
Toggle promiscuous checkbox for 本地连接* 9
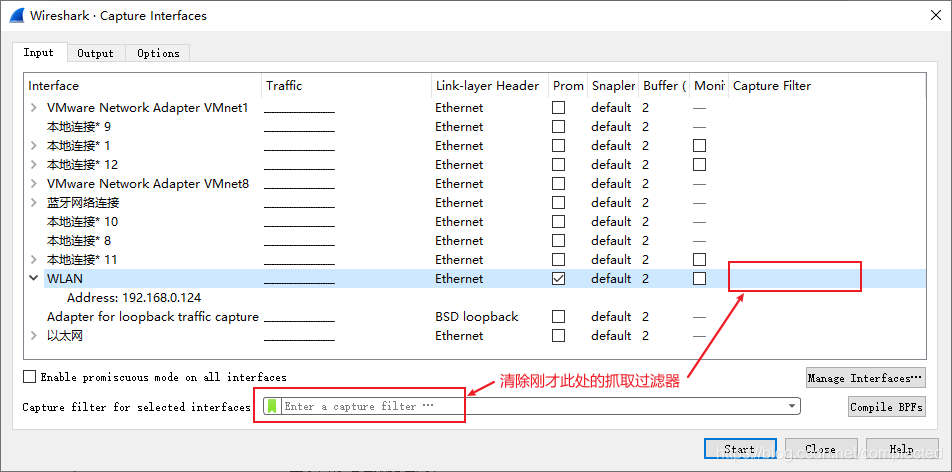pos(558,126)
